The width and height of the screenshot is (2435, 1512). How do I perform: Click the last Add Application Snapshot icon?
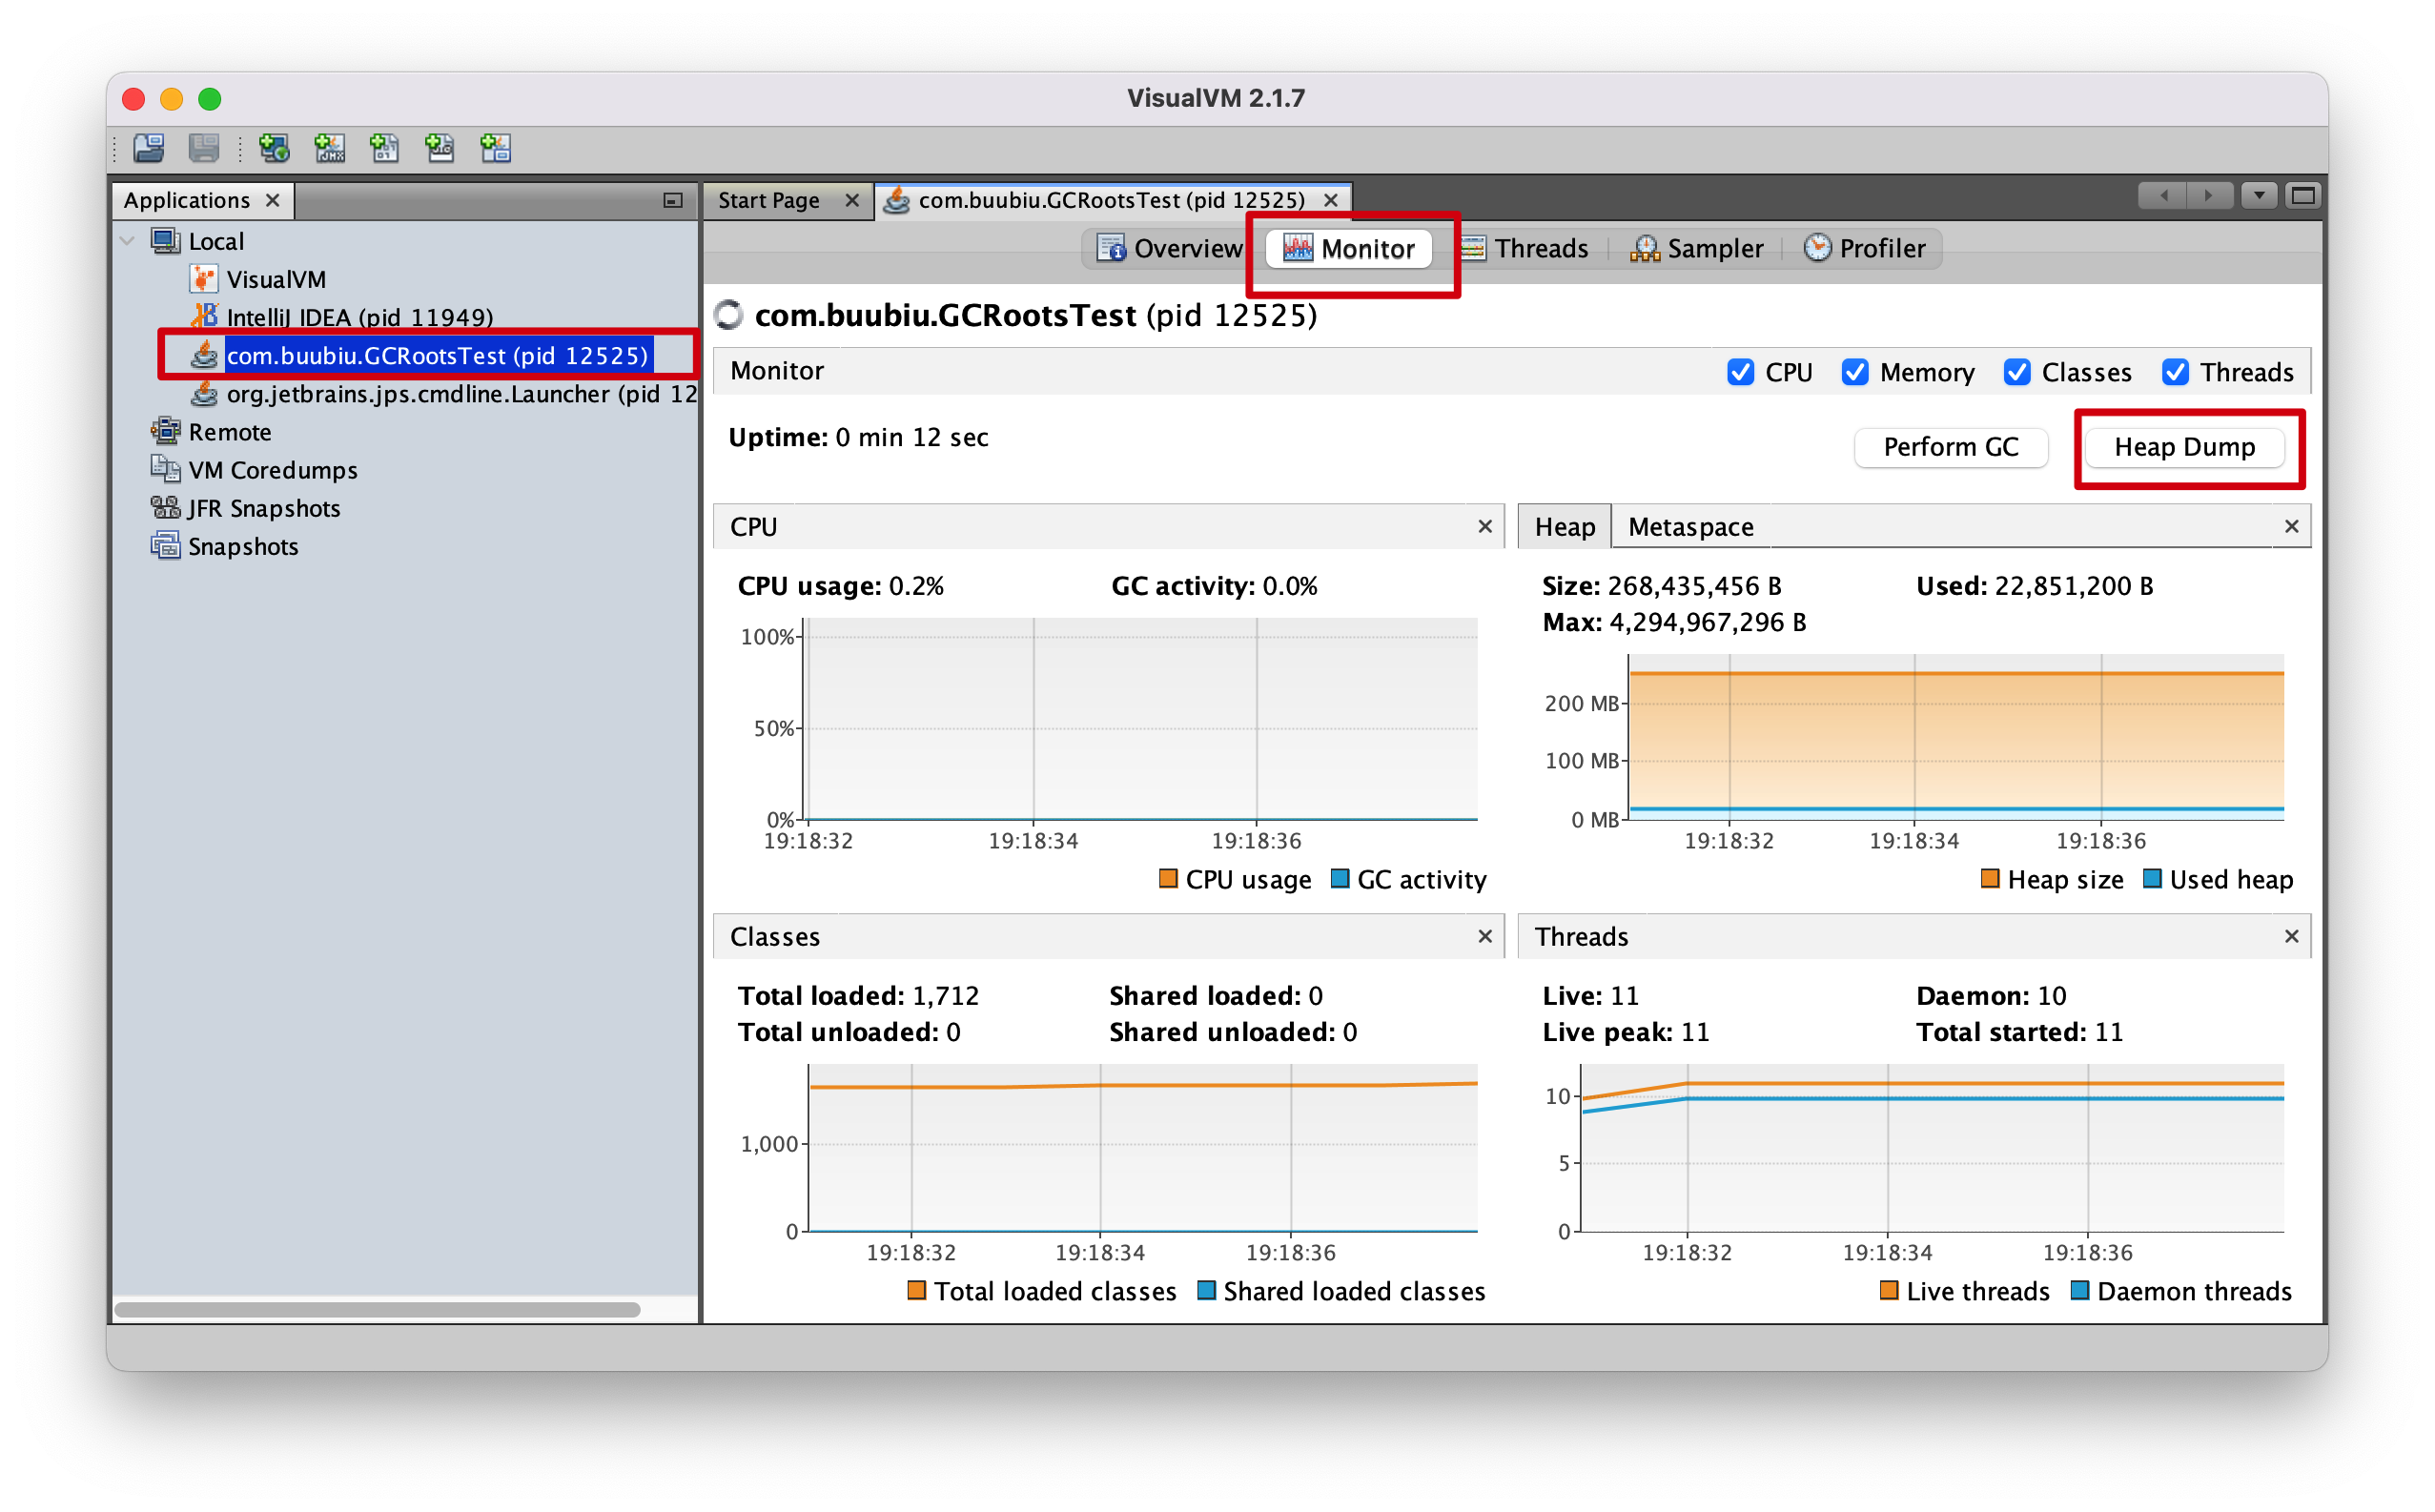495,148
